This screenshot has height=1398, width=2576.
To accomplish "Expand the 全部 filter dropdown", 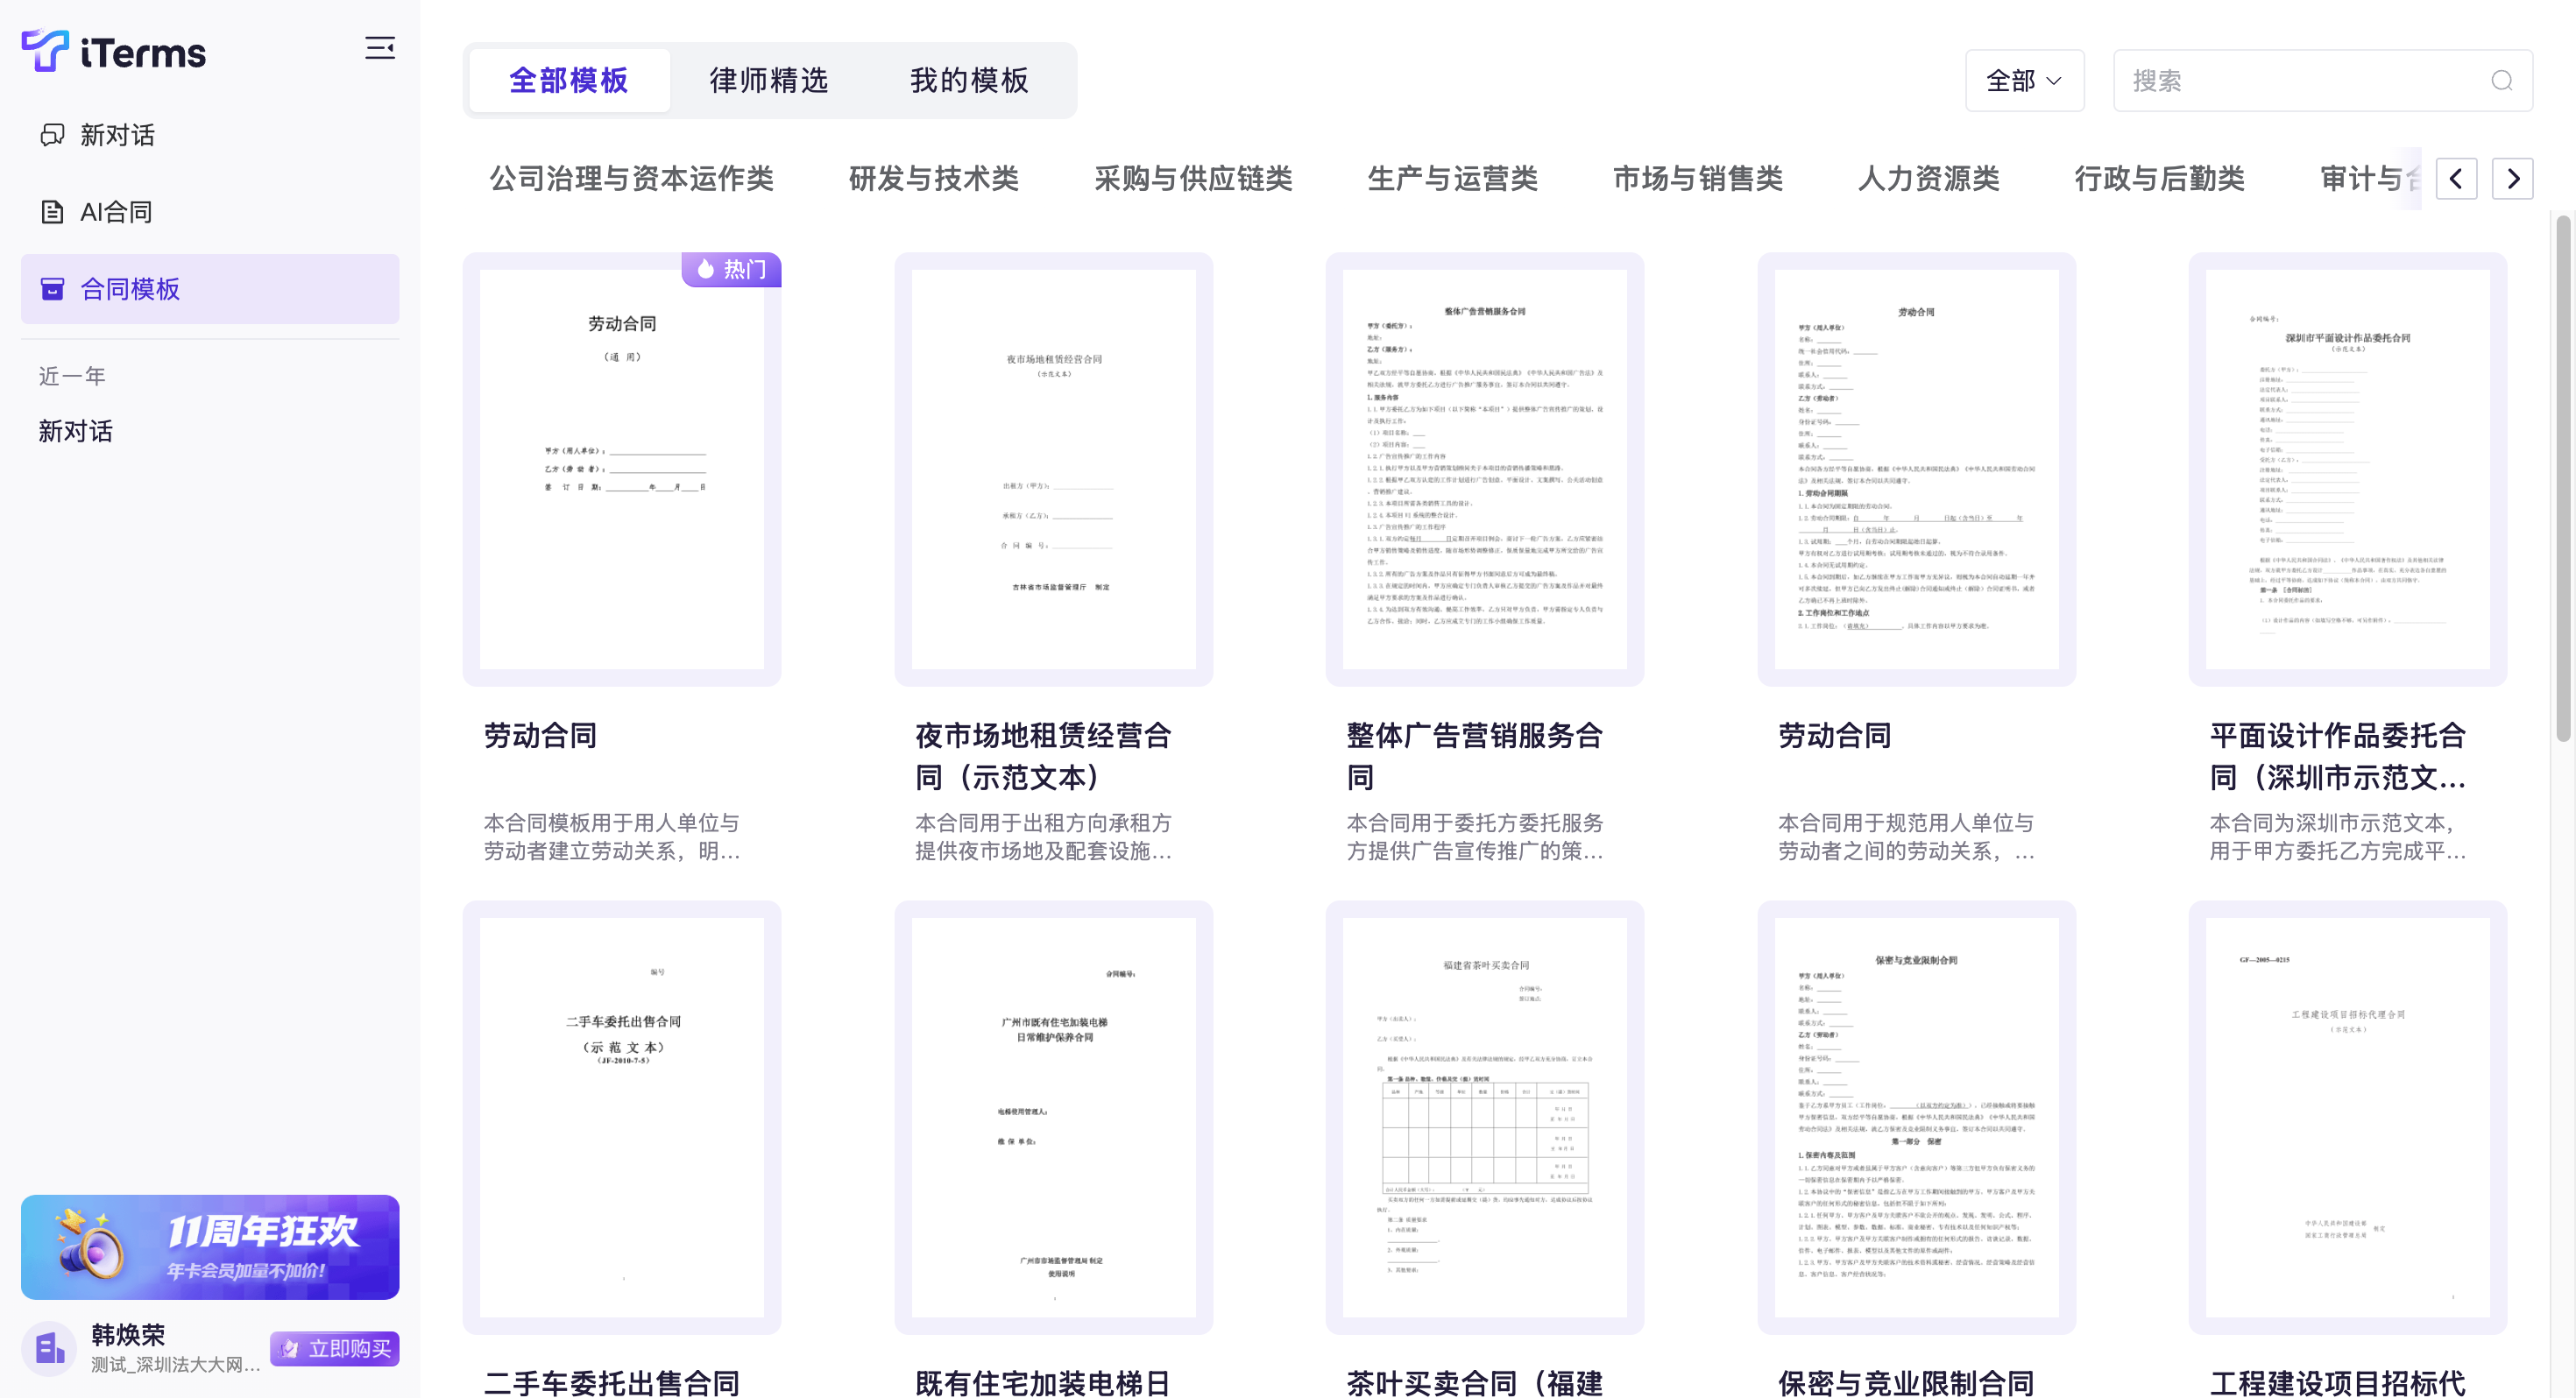I will pos(2023,81).
